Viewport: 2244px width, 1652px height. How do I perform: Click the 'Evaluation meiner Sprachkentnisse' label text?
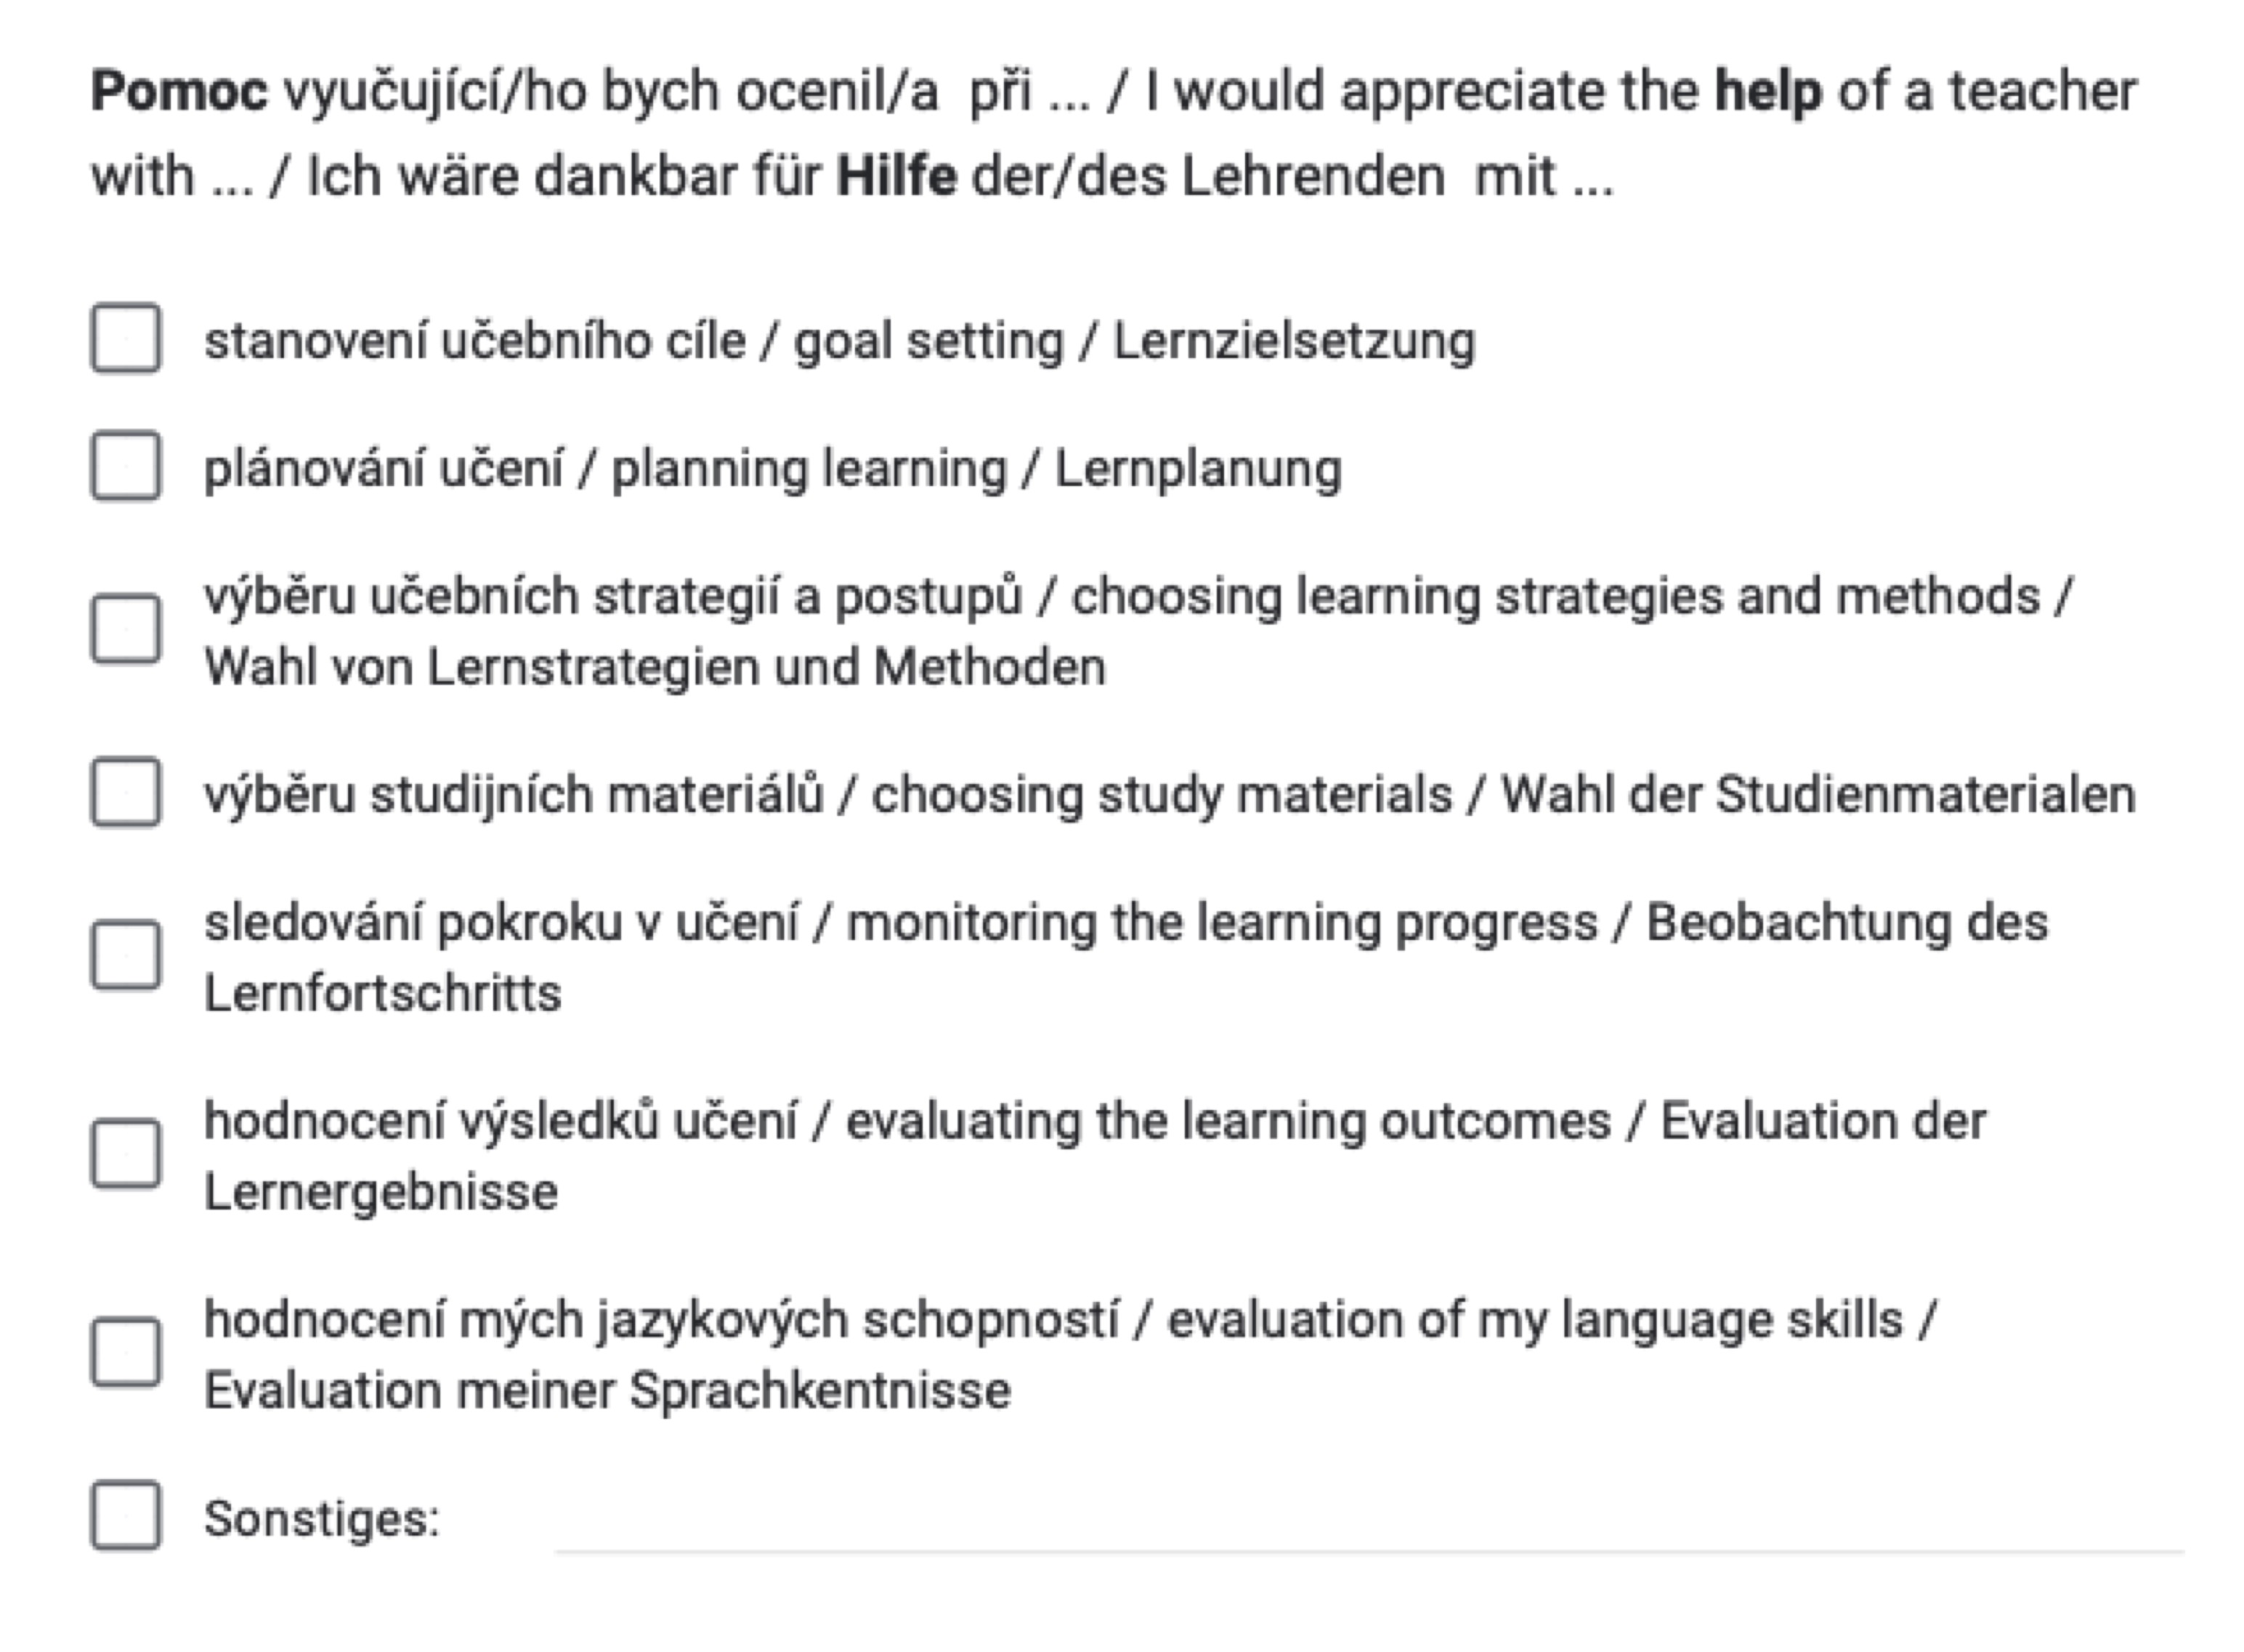click(607, 1390)
